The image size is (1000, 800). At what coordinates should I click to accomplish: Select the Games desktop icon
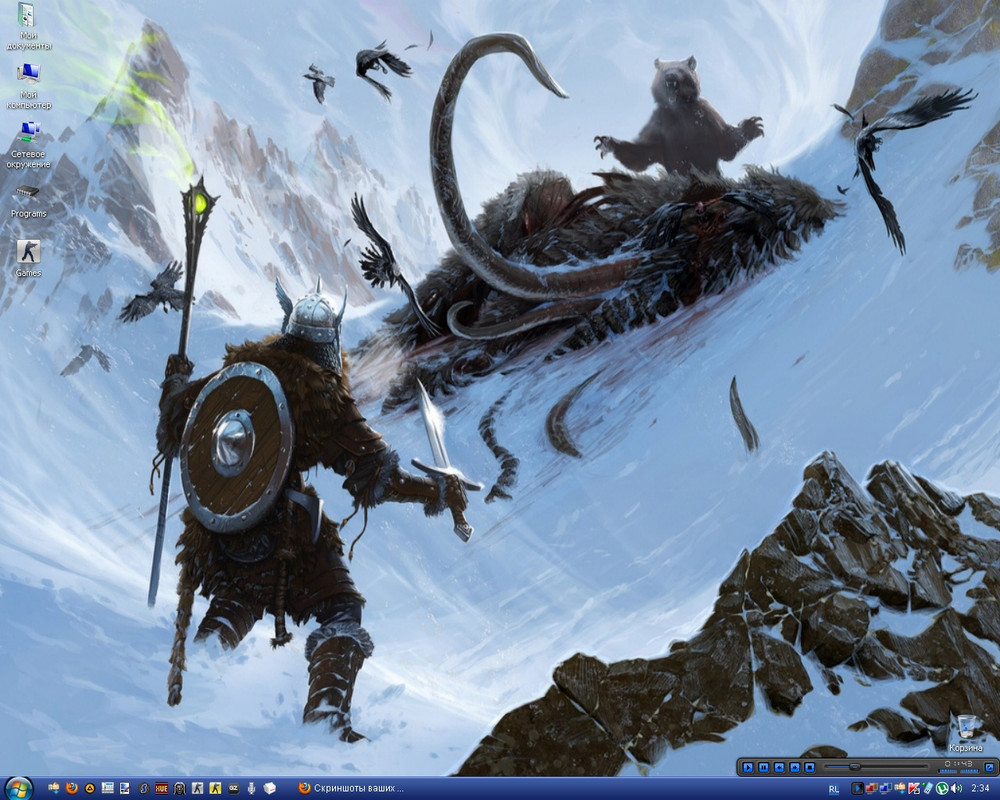point(28,258)
